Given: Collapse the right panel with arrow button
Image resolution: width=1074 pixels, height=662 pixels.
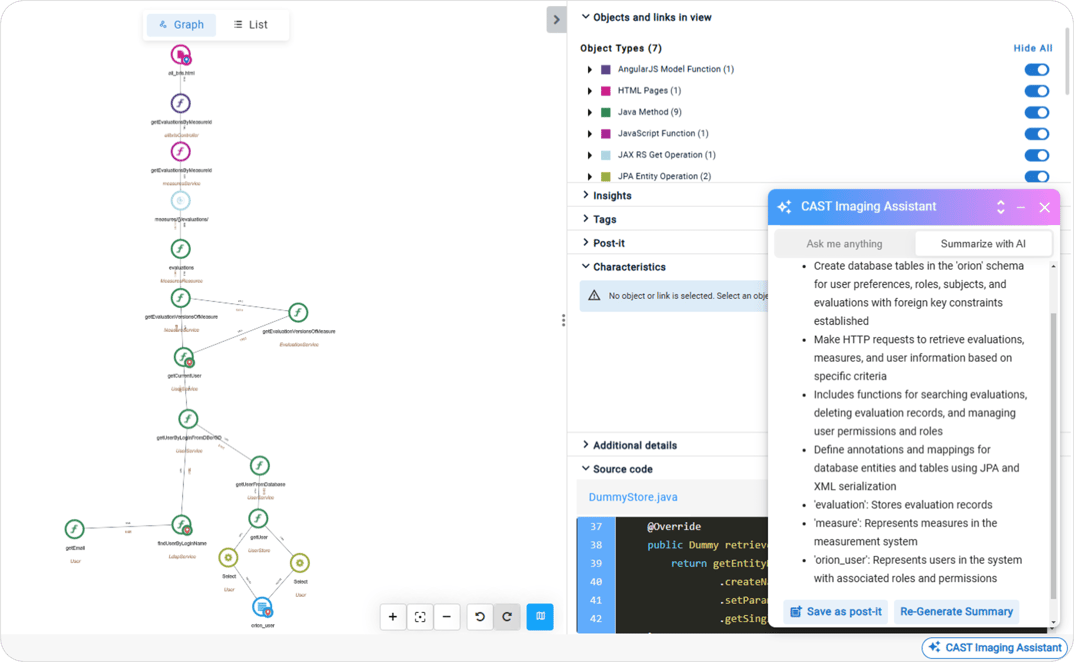Looking at the screenshot, I should (x=556, y=19).
